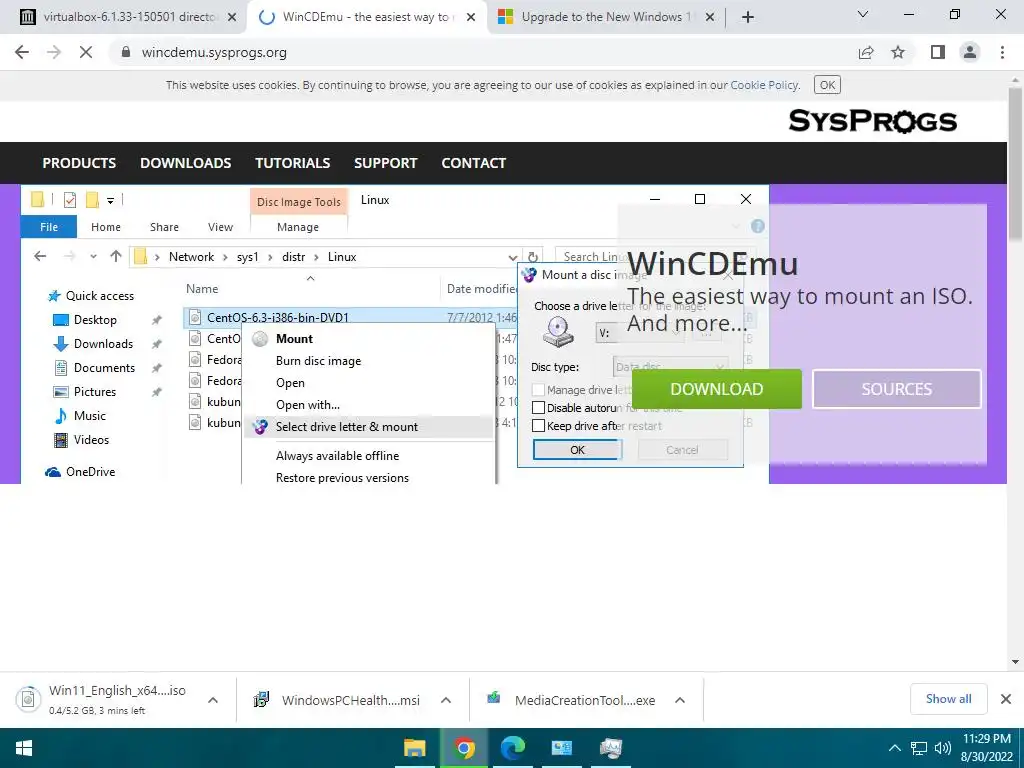Click the green DOWNLOAD button
Image resolution: width=1024 pixels, height=768 pixels.
point(716,389)
